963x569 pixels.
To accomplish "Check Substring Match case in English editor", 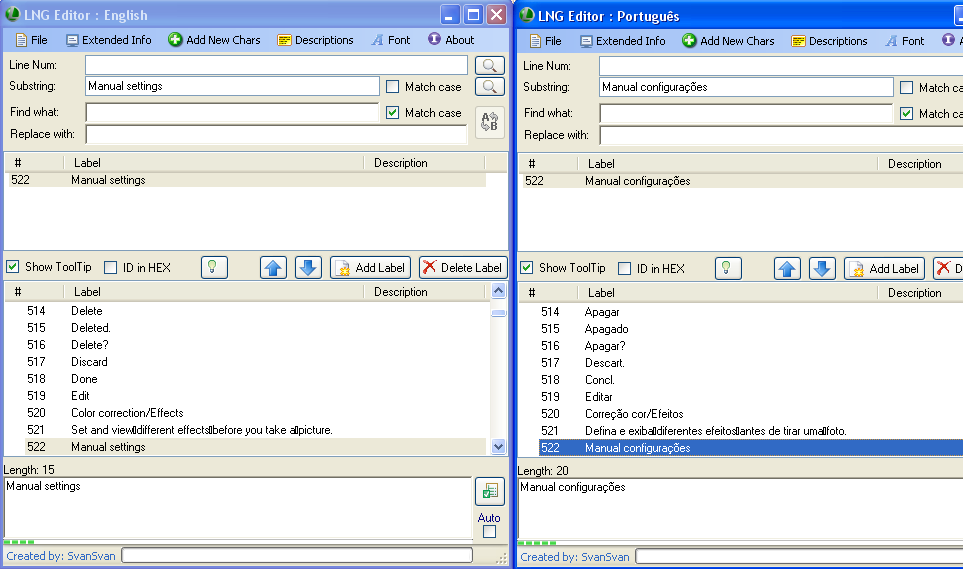I will click(x=393, y=87).
